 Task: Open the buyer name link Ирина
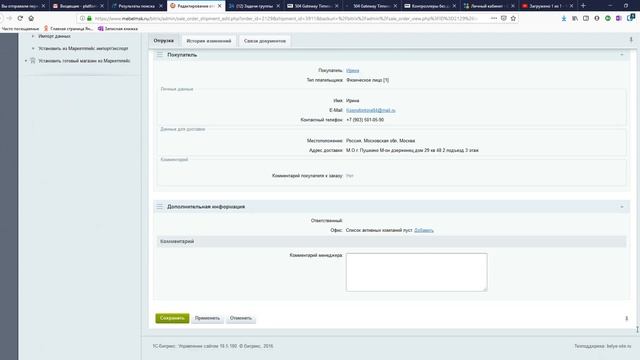click(x=353, y=71)
